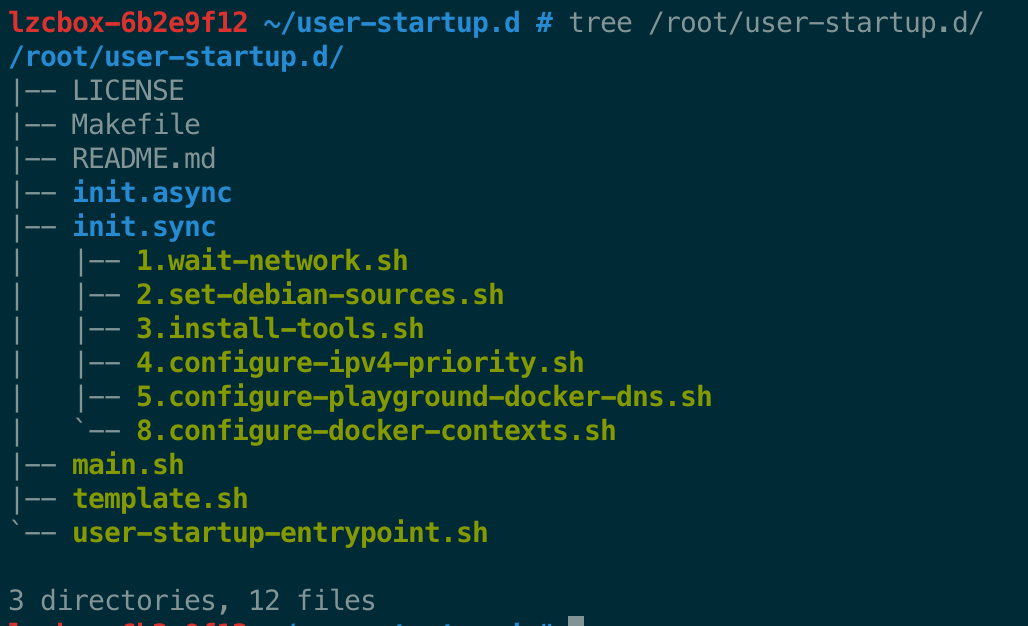The height and width of the screenshot is (626, 1028).
Task: Select the init.async directory
Action: pyautogui.click(x=151, y=193)
